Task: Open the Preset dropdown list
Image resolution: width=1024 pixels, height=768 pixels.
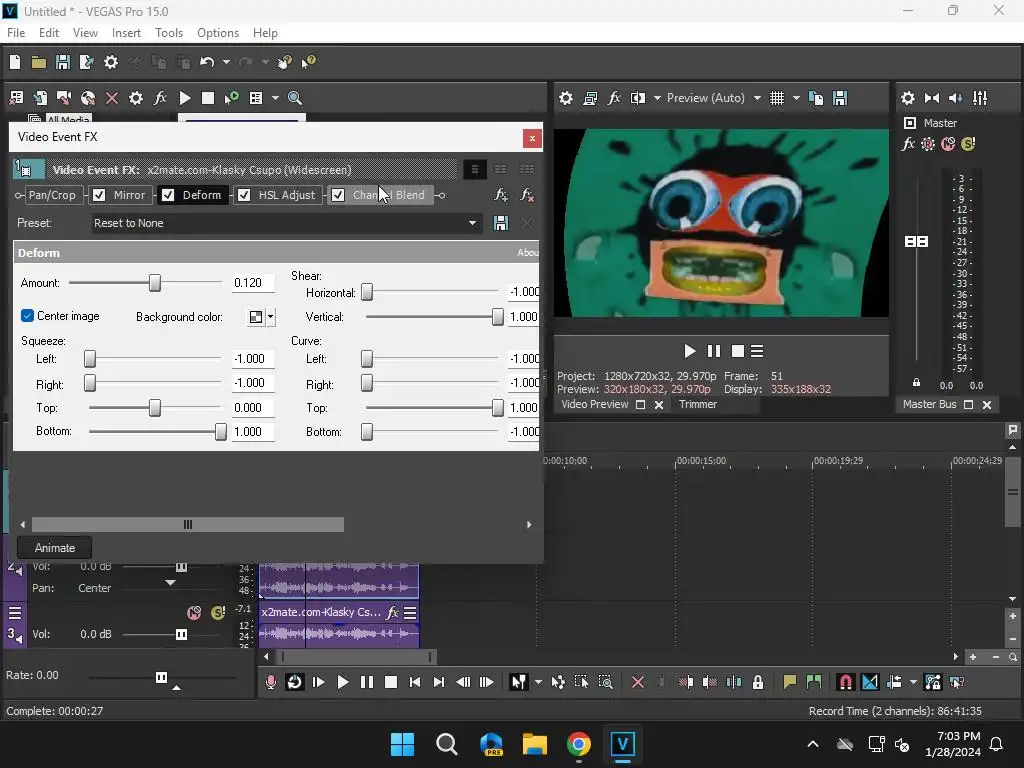Action: 472,223
